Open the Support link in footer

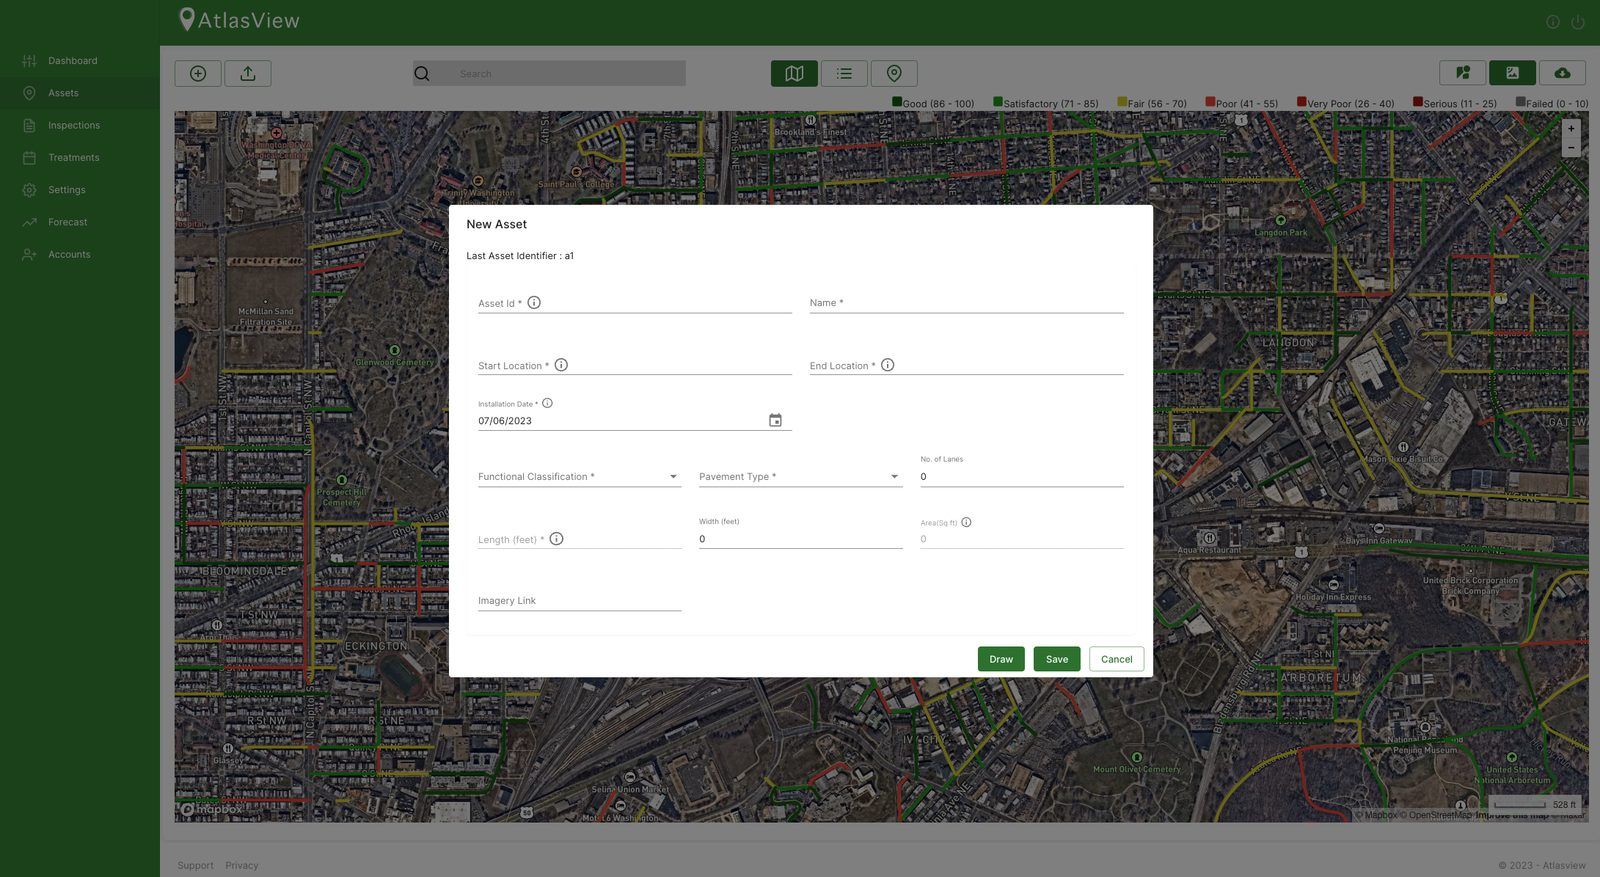195,865
